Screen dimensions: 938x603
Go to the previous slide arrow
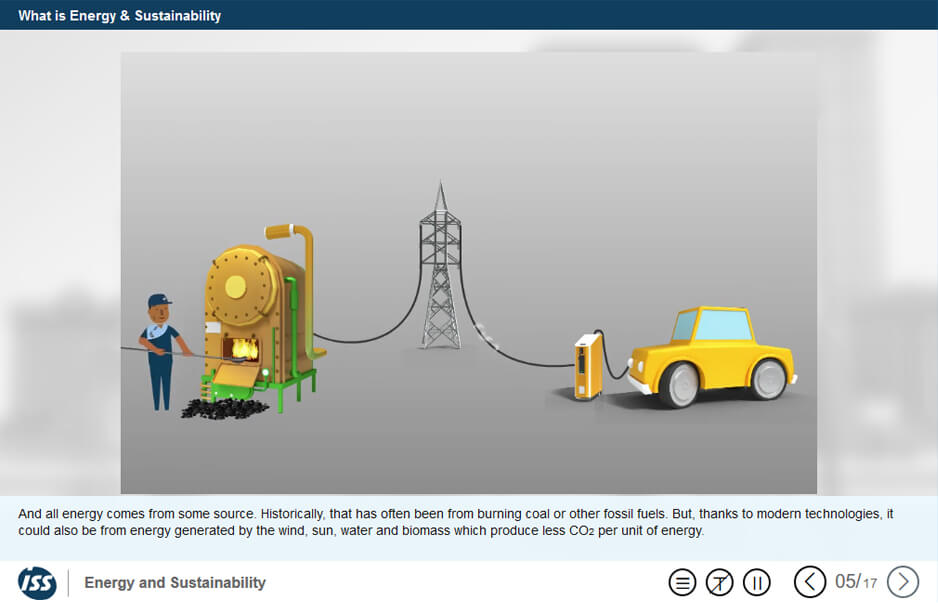810,582
